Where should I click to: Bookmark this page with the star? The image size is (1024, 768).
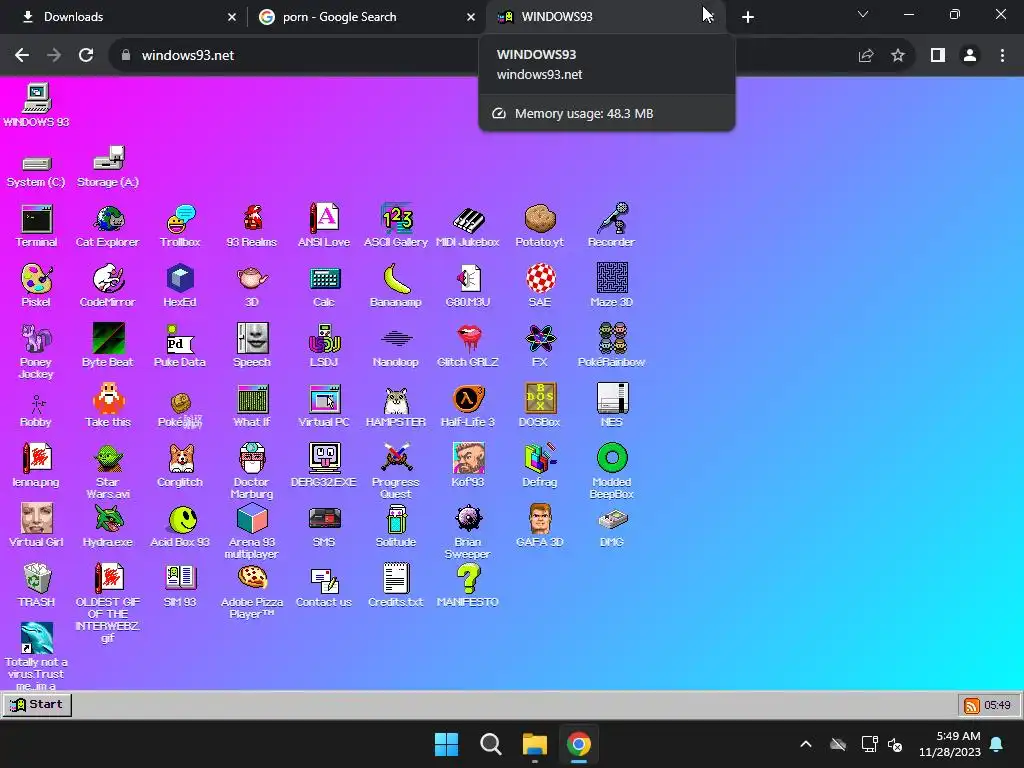[x=898, y=56]
